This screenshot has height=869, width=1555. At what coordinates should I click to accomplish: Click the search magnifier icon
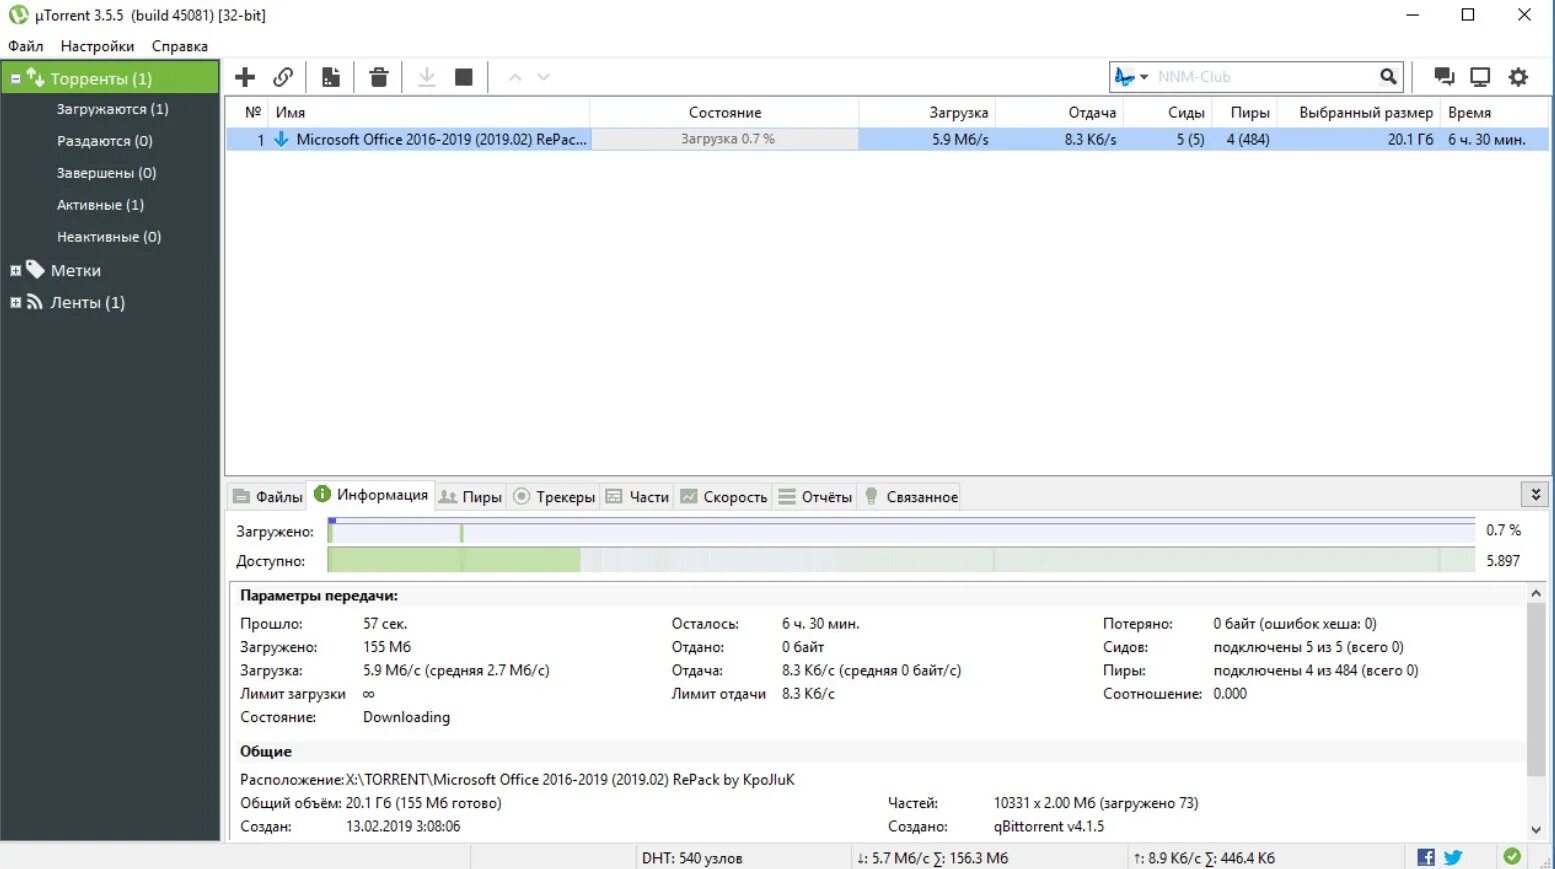coord(1388,76)
